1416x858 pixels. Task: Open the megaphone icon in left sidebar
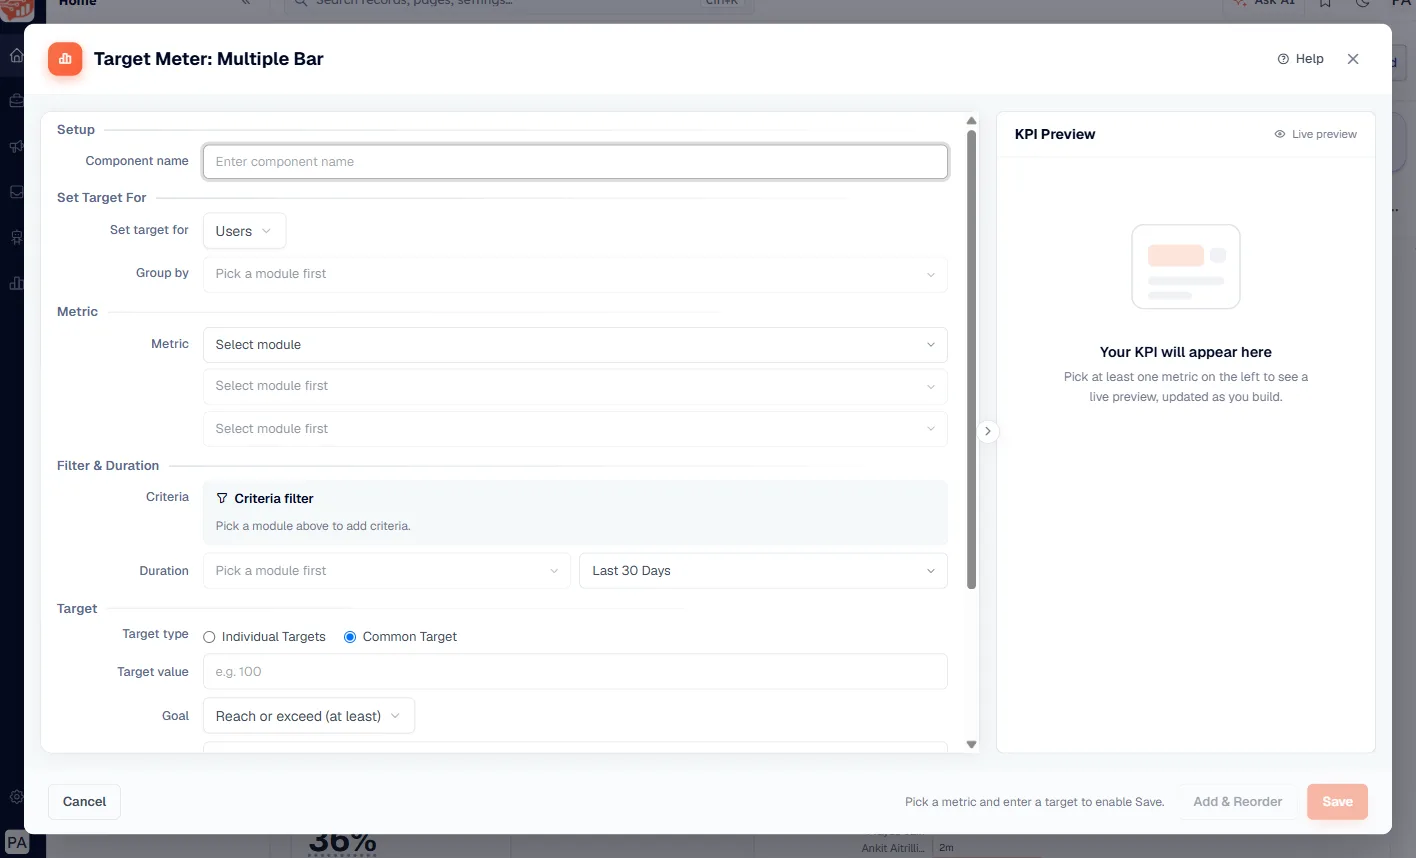coord(16,147)
